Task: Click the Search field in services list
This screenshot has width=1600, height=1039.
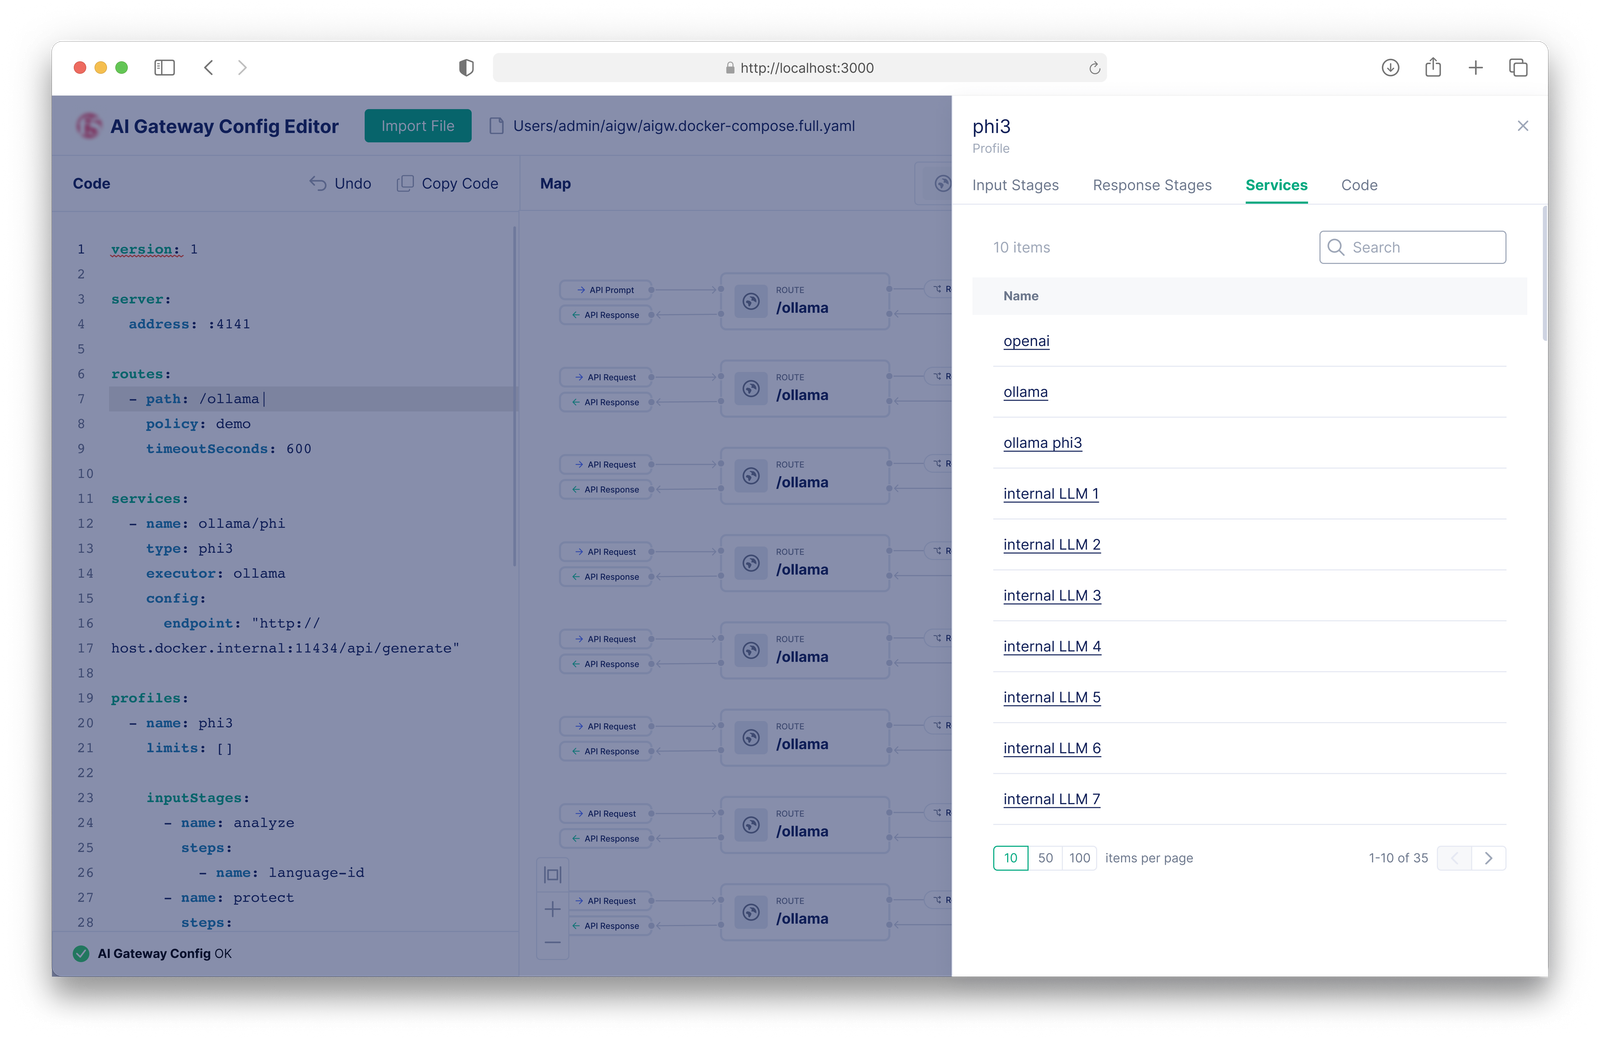Action: (1412, 247)
